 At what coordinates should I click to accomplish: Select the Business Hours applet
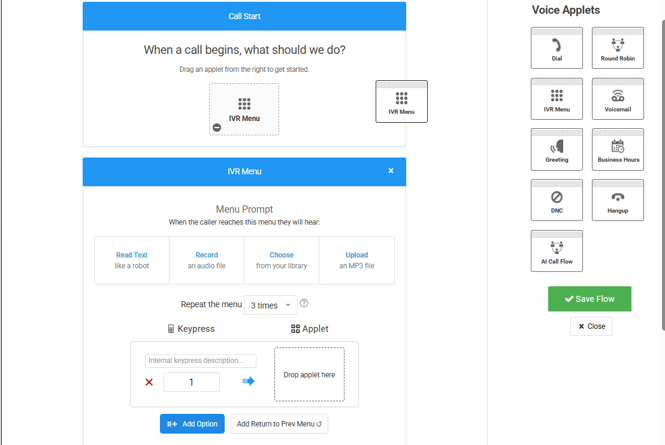coord(617,149)
